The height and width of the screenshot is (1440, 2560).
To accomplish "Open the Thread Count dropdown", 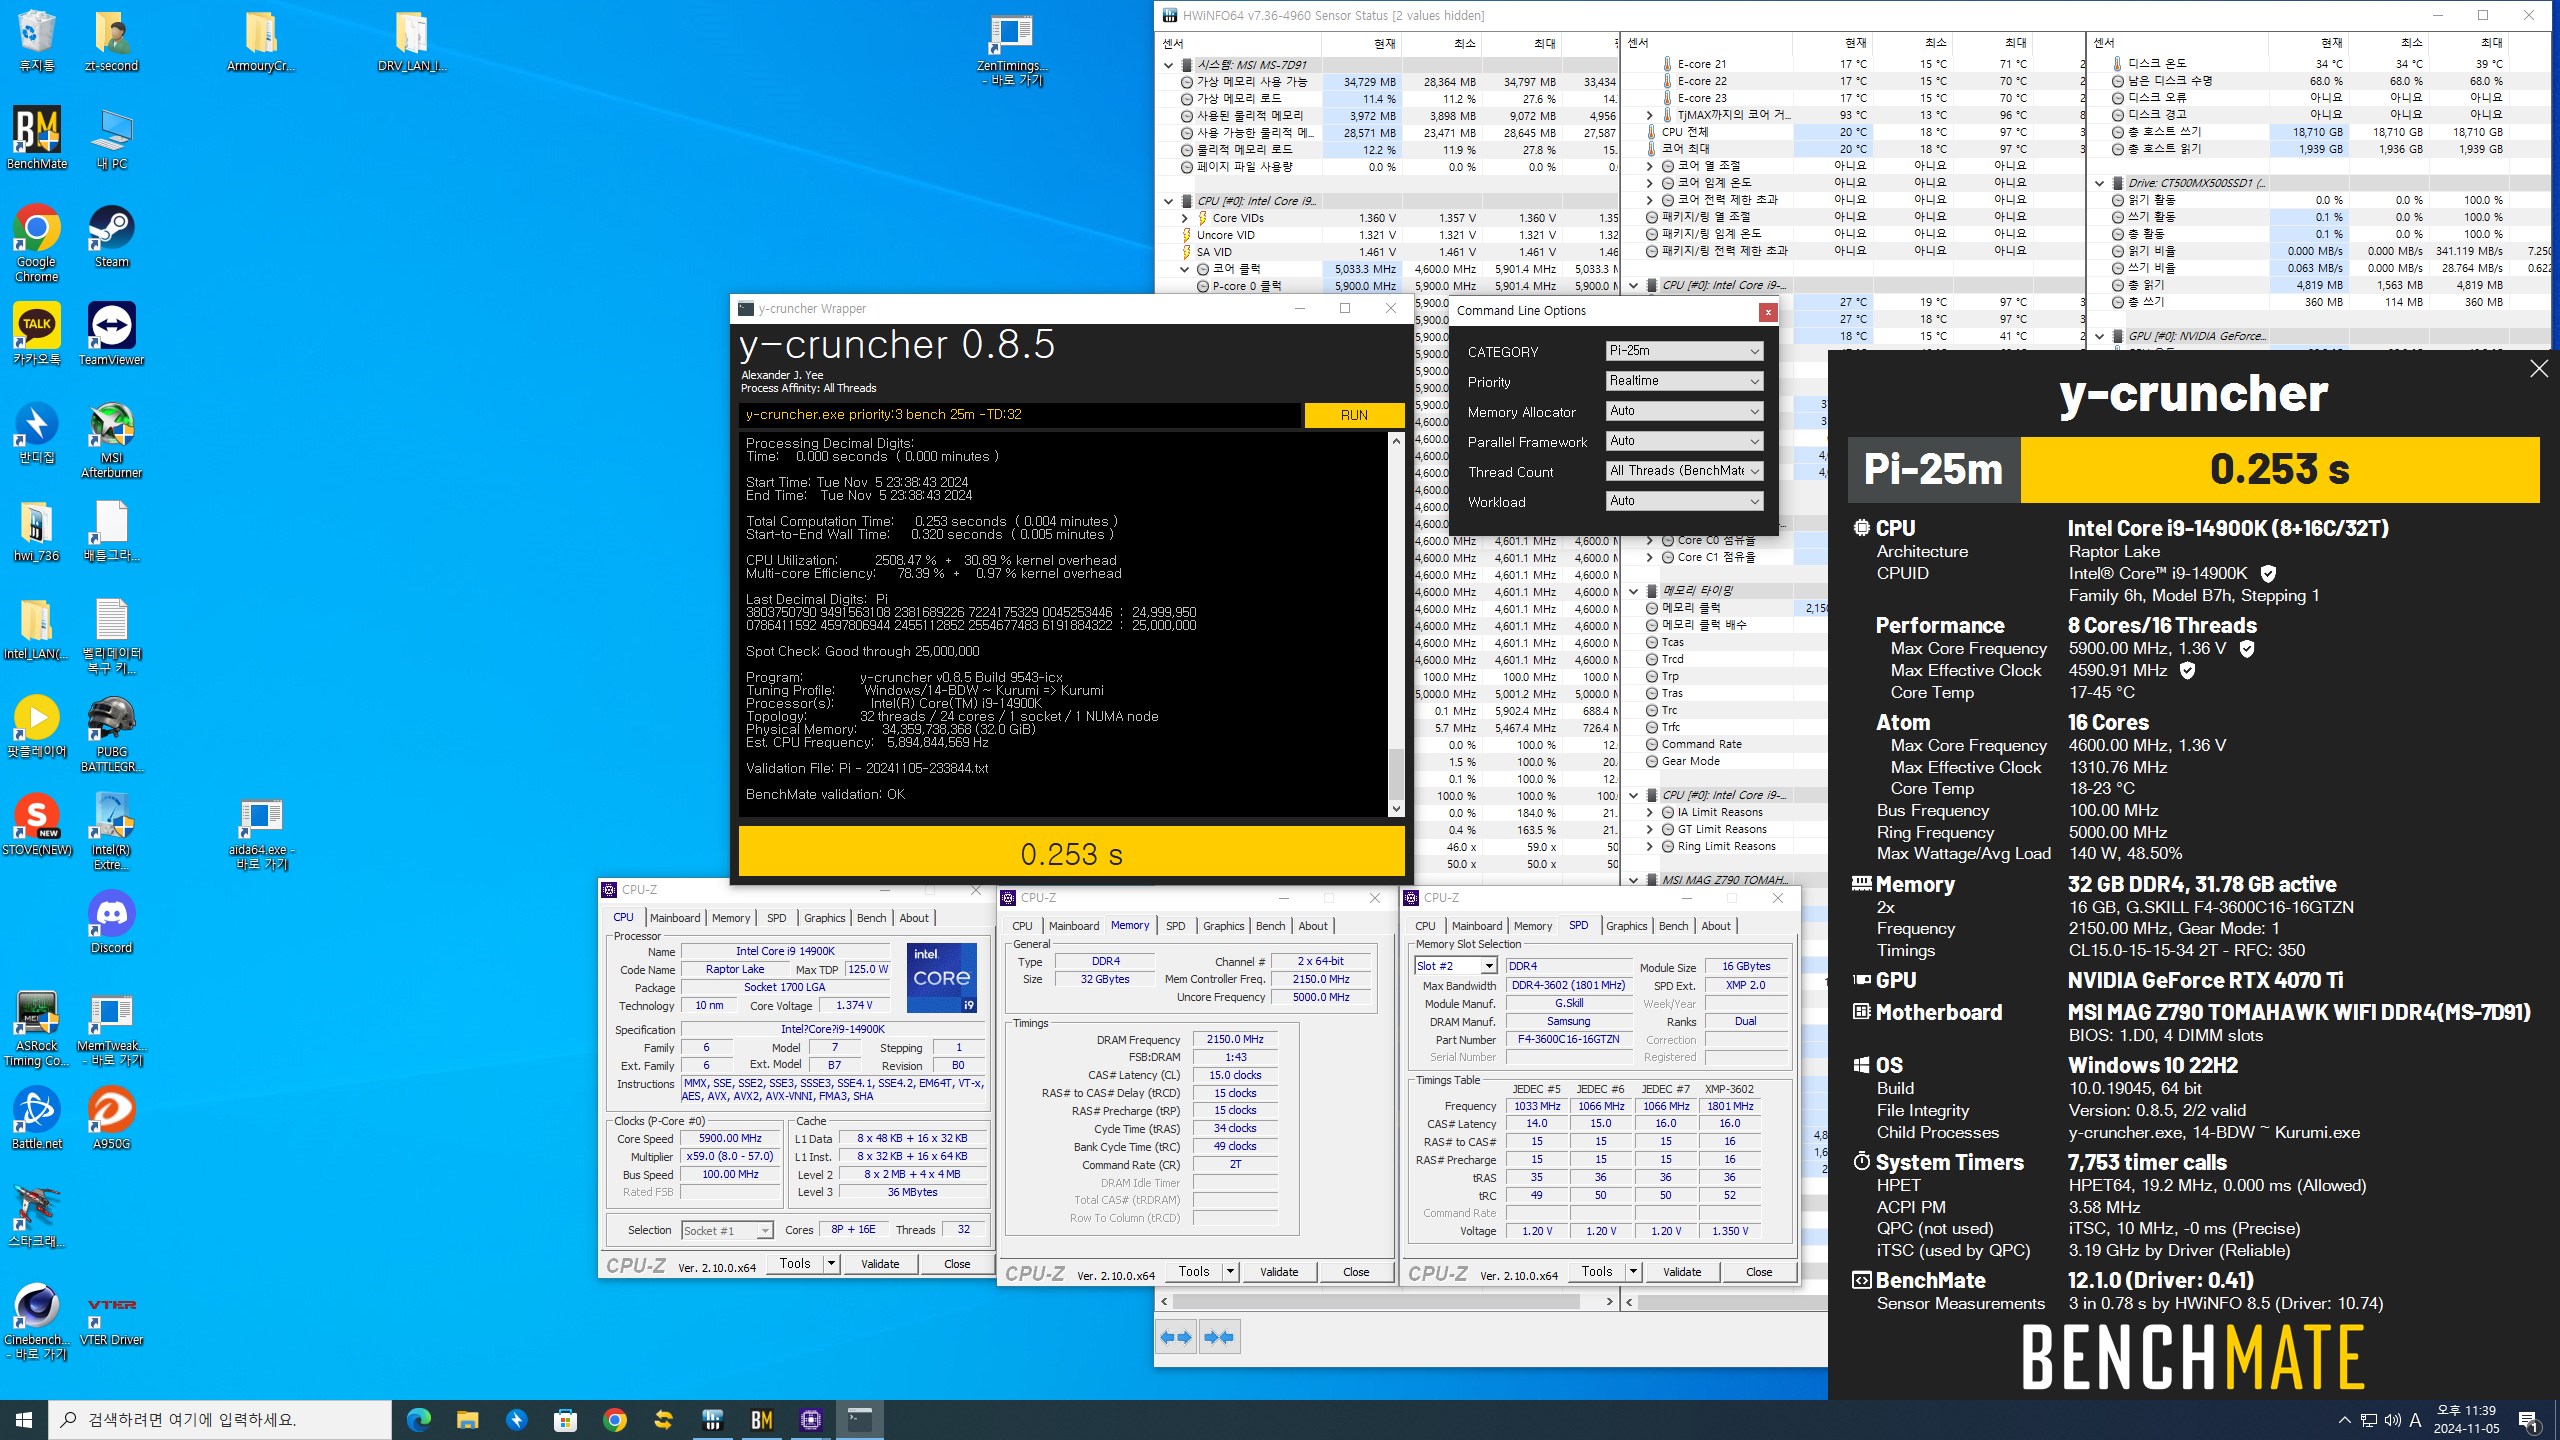I will click(1684, 471).
